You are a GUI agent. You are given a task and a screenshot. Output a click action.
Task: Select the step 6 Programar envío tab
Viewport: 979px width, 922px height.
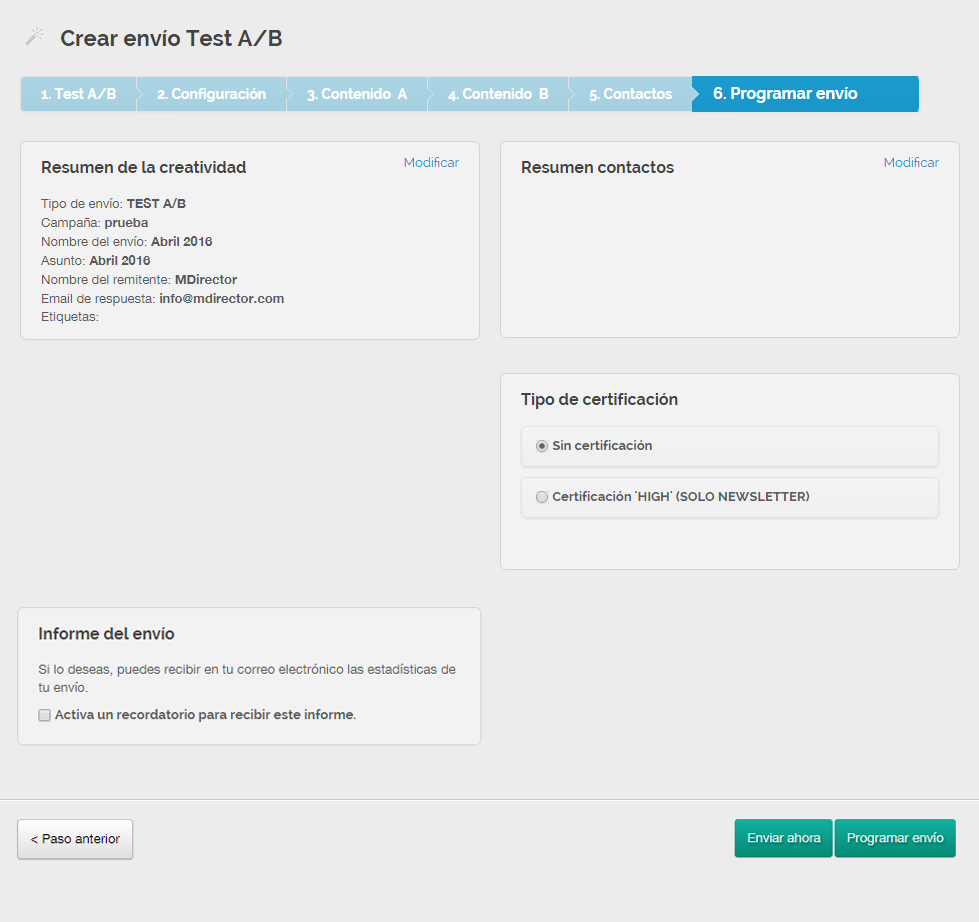(785, 94)
